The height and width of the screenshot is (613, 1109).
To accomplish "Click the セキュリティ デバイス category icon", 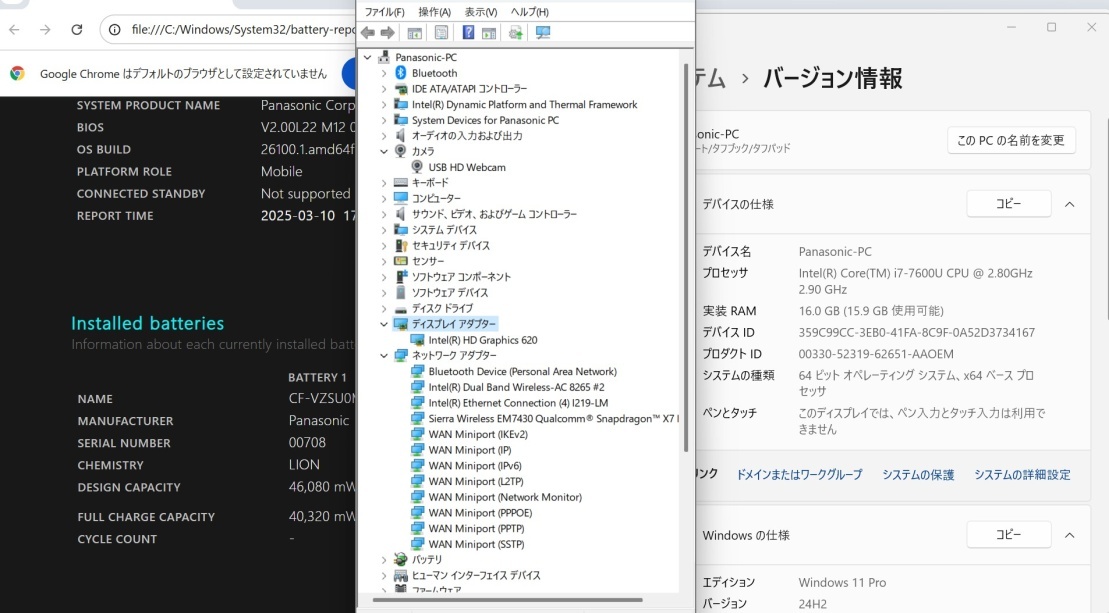I will [x=400, y=245].
